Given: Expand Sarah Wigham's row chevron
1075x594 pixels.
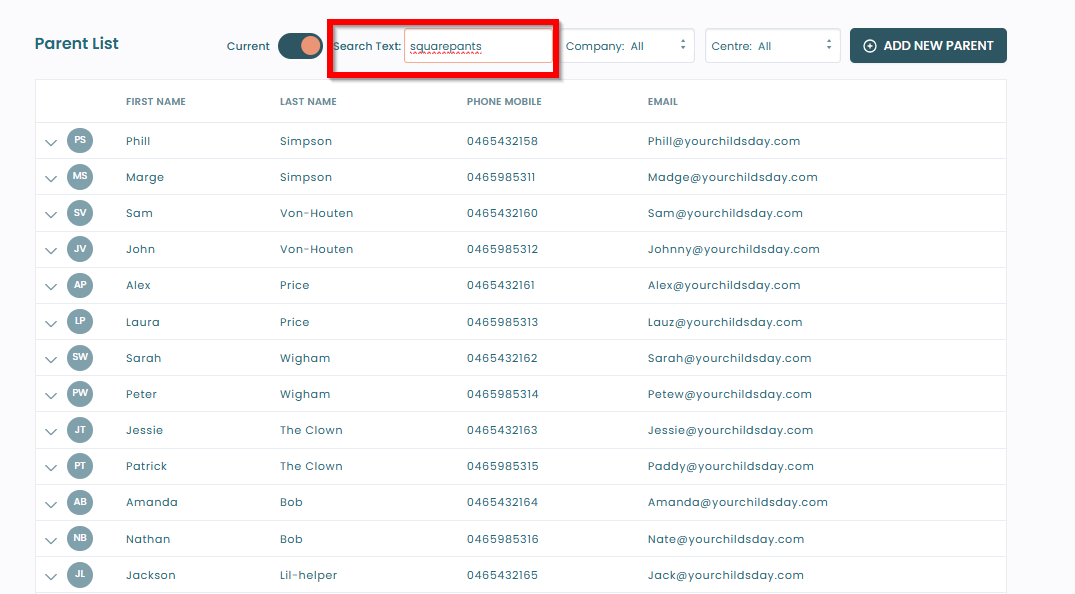Looking at the screenshot, I should [51, 359].
